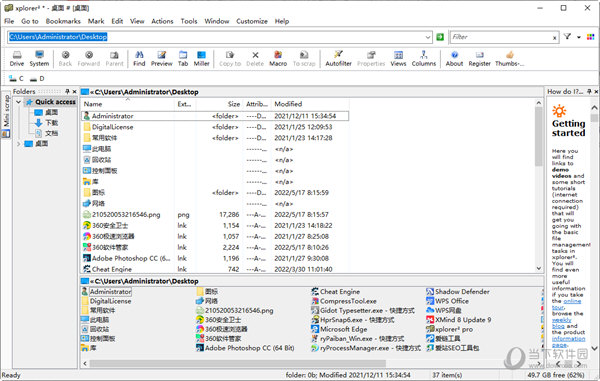
Task: Click the filter funnel icon
Action: point(567,37)
